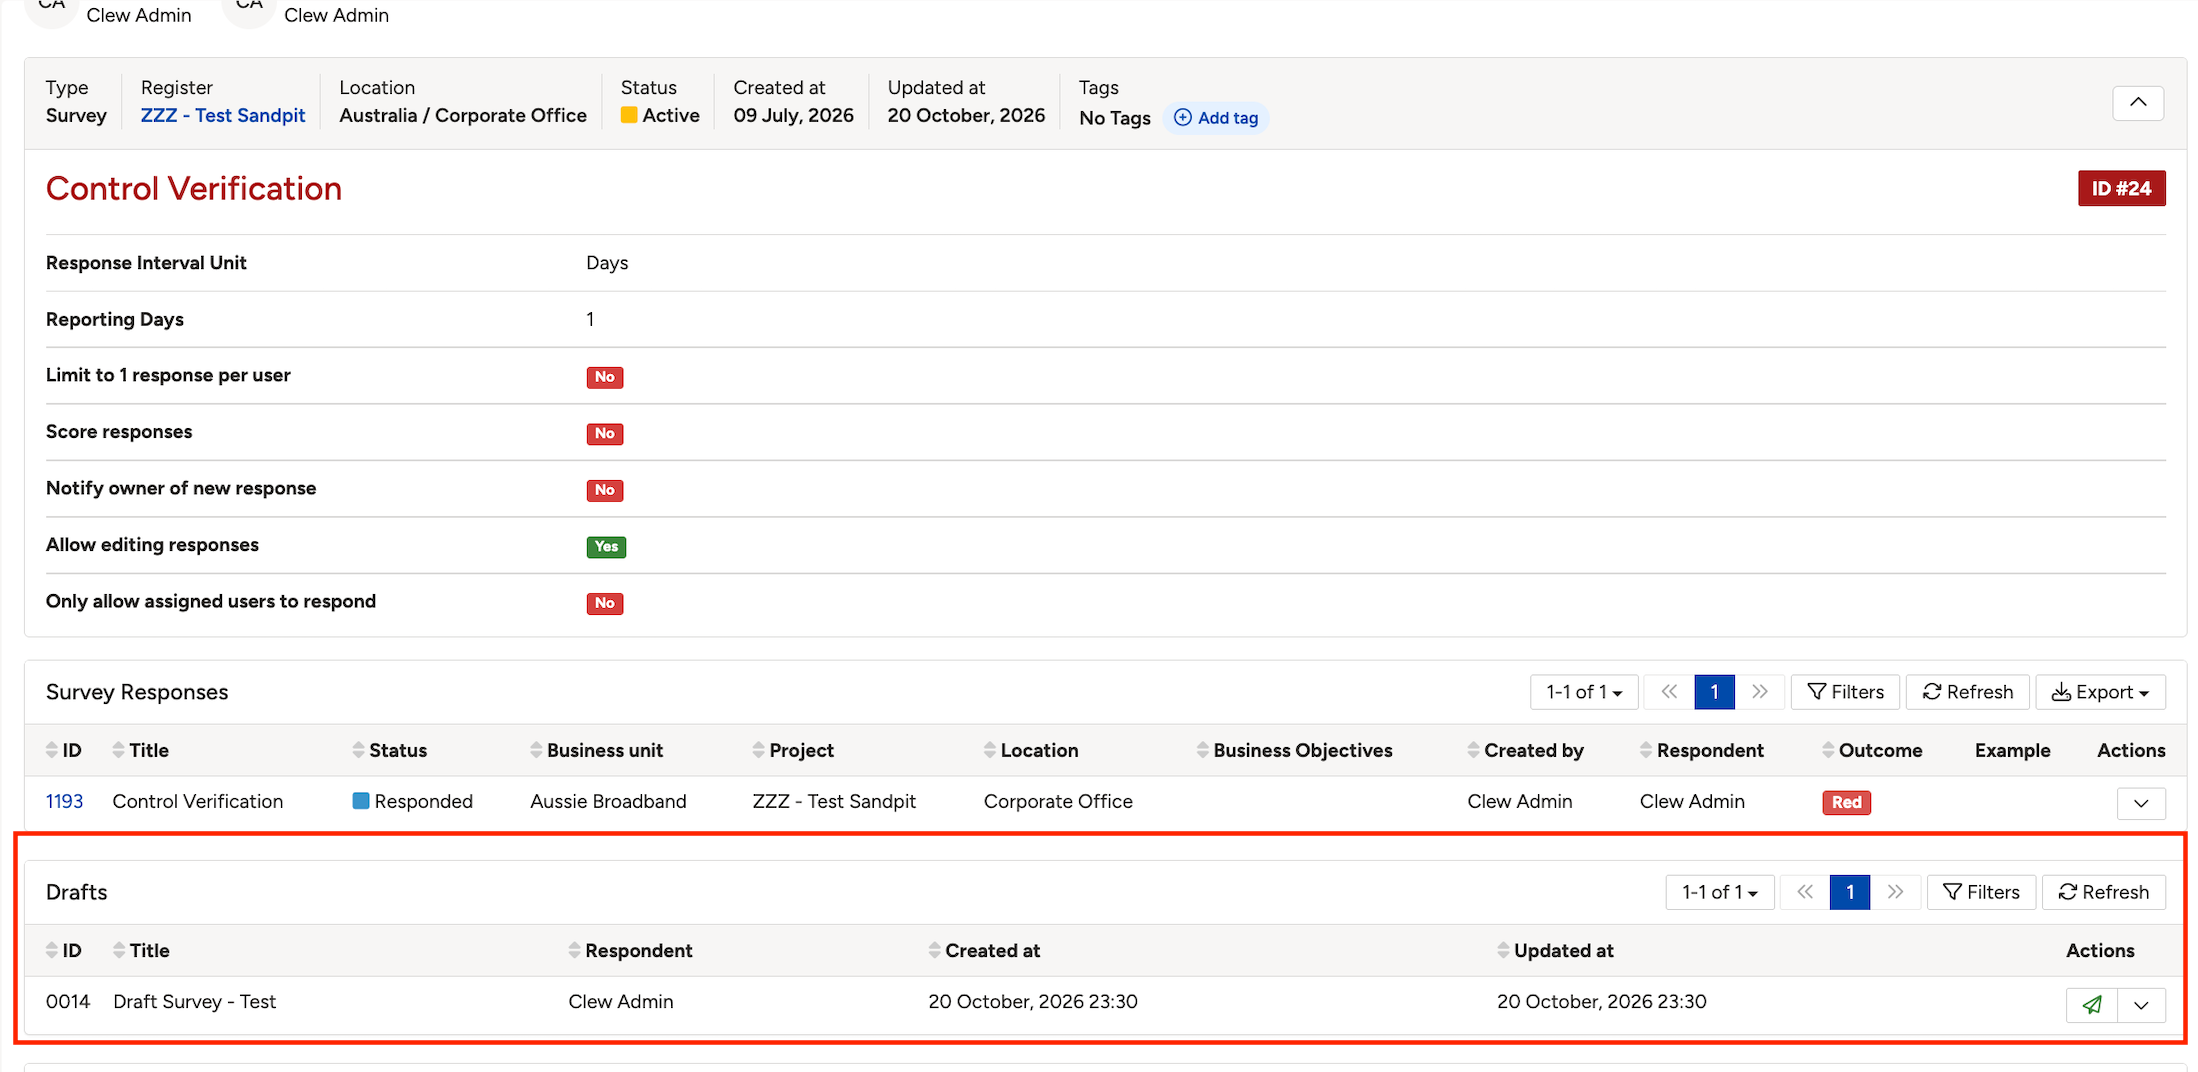Sort Survey Responses by Project column
The image size is (2198, 1072).
793,750
